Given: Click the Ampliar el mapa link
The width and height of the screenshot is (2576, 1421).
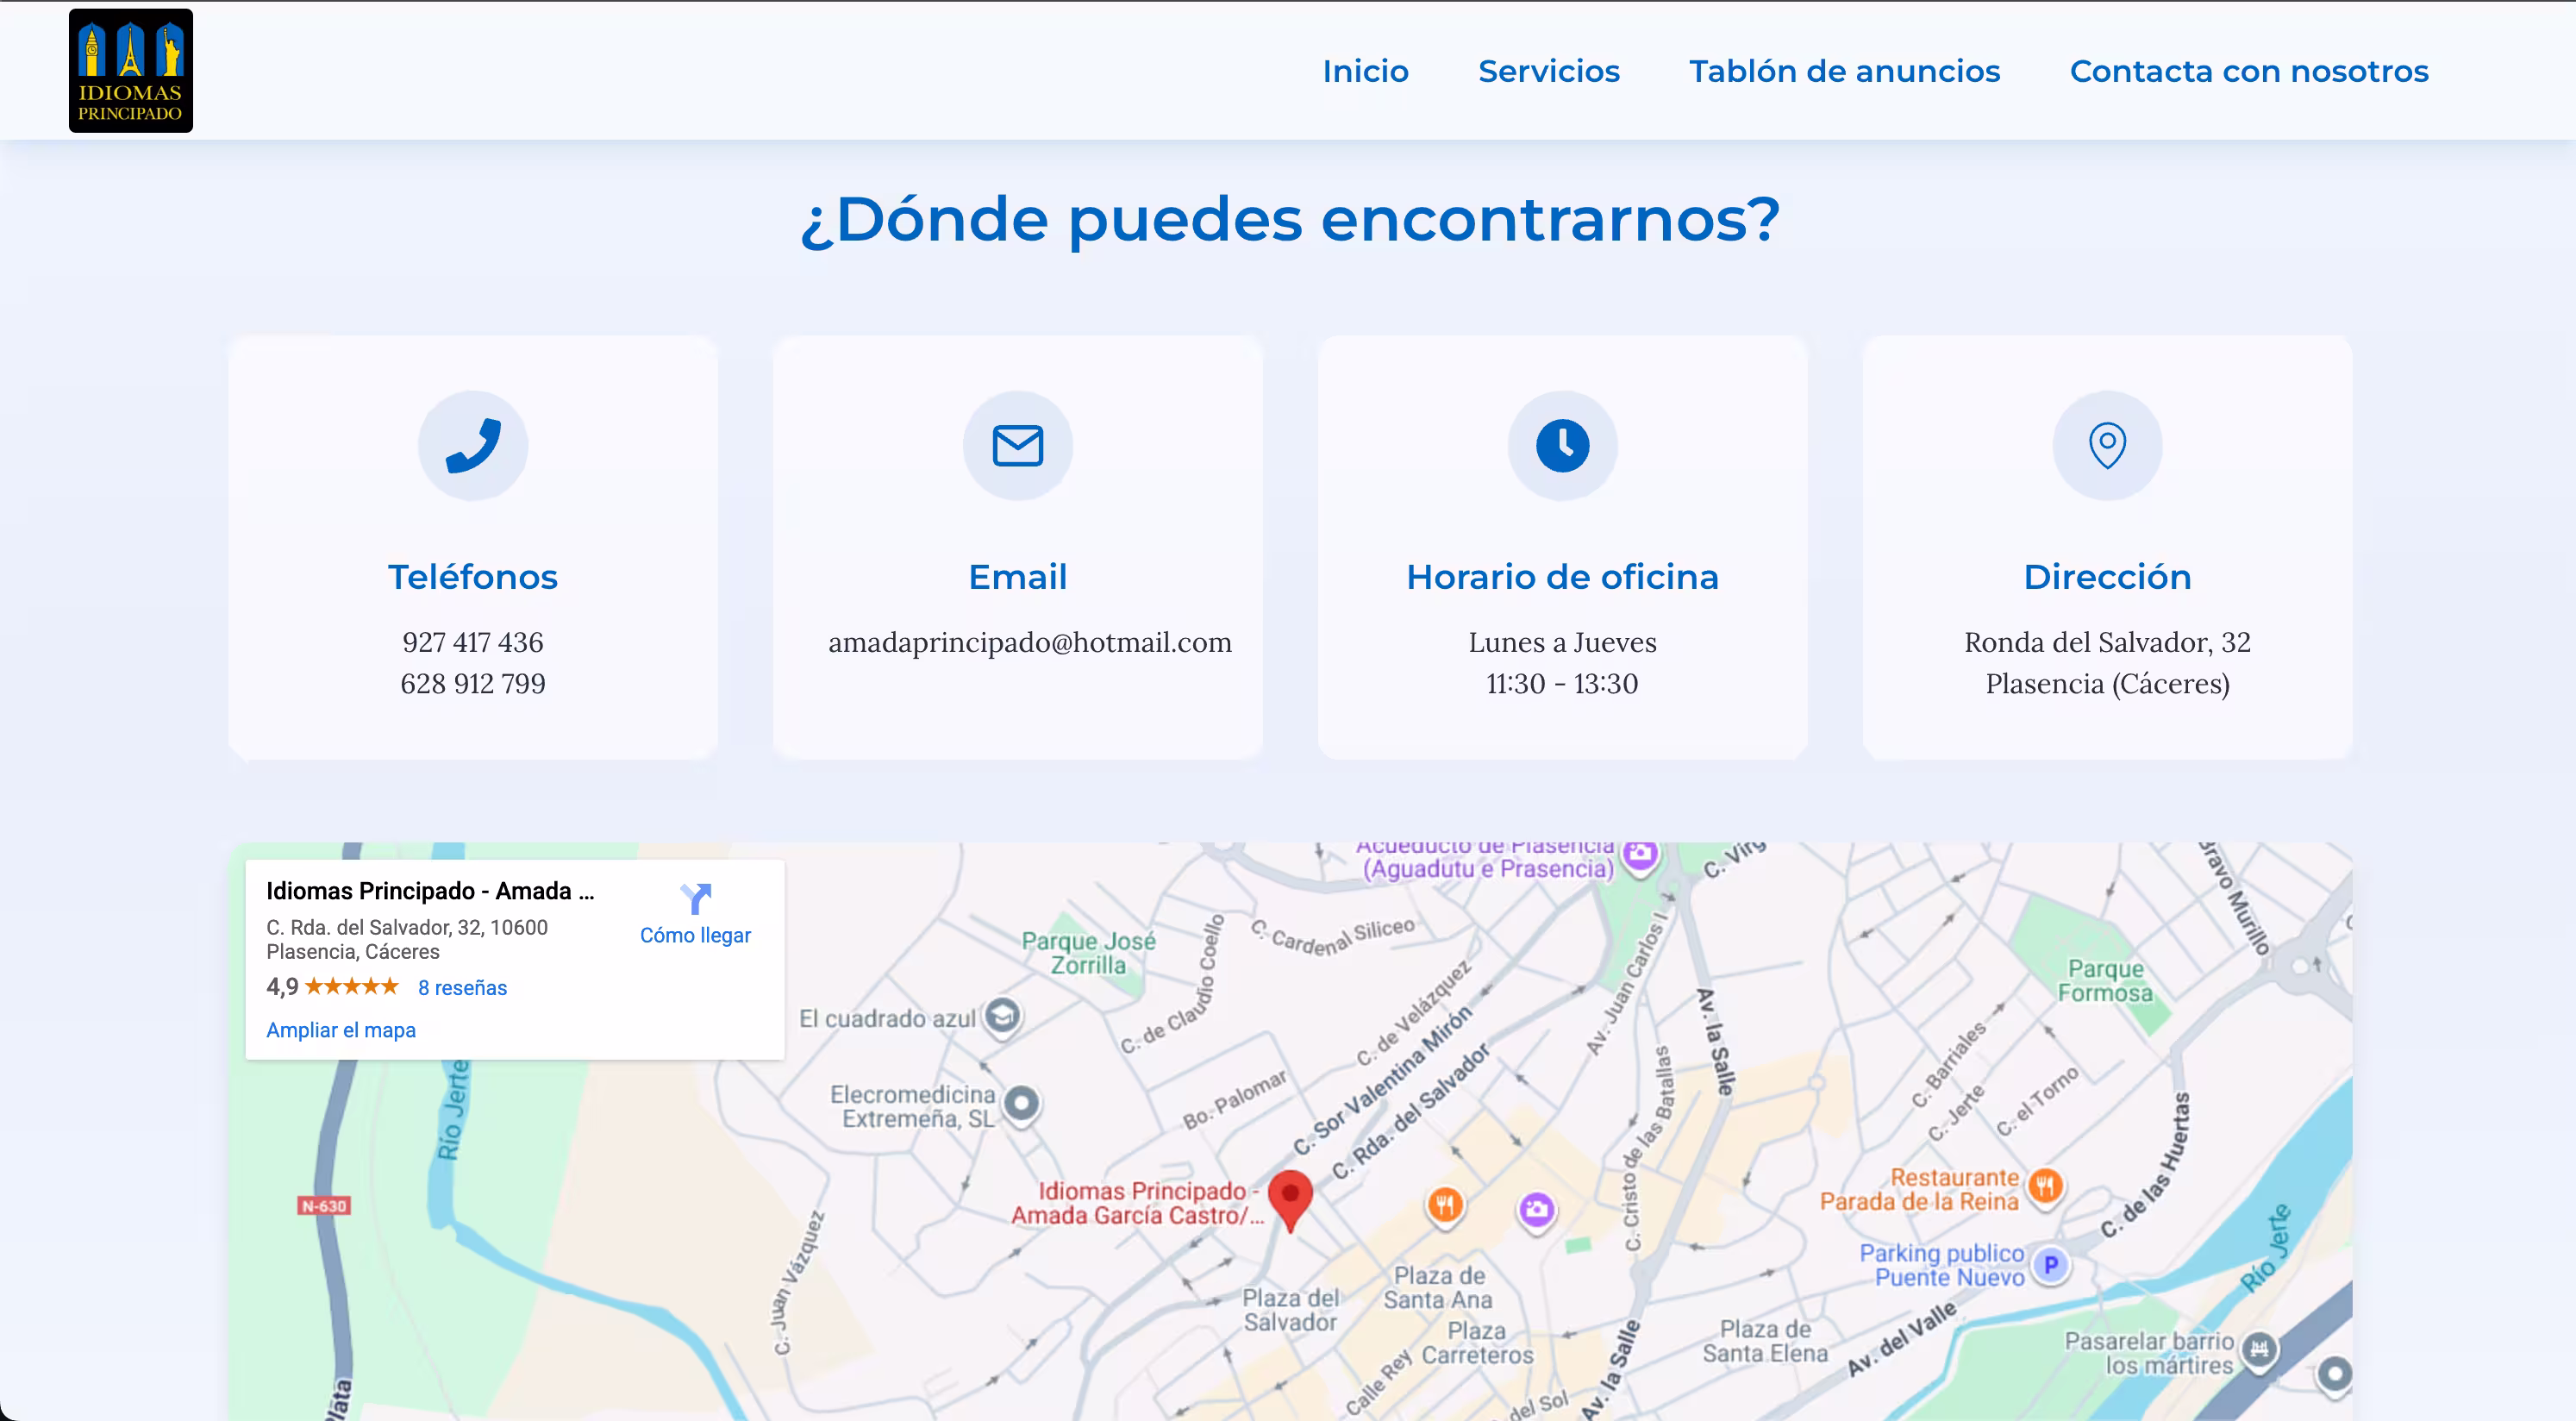Looking at the screenshot, I should pyautogui.click(x=340, y=1030).
